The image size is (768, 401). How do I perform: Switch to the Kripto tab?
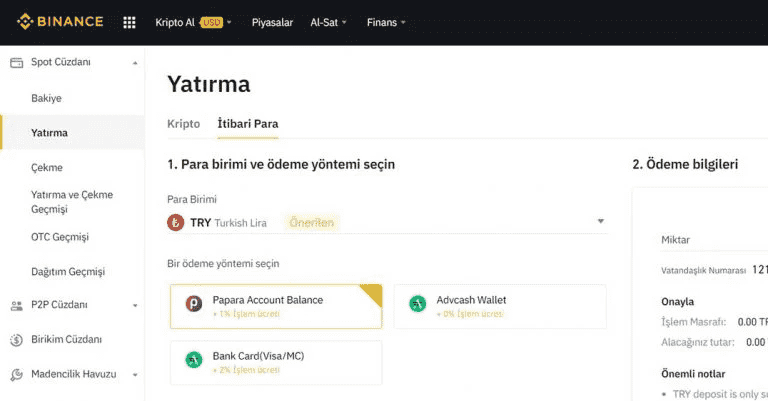[x=184, y=124]
